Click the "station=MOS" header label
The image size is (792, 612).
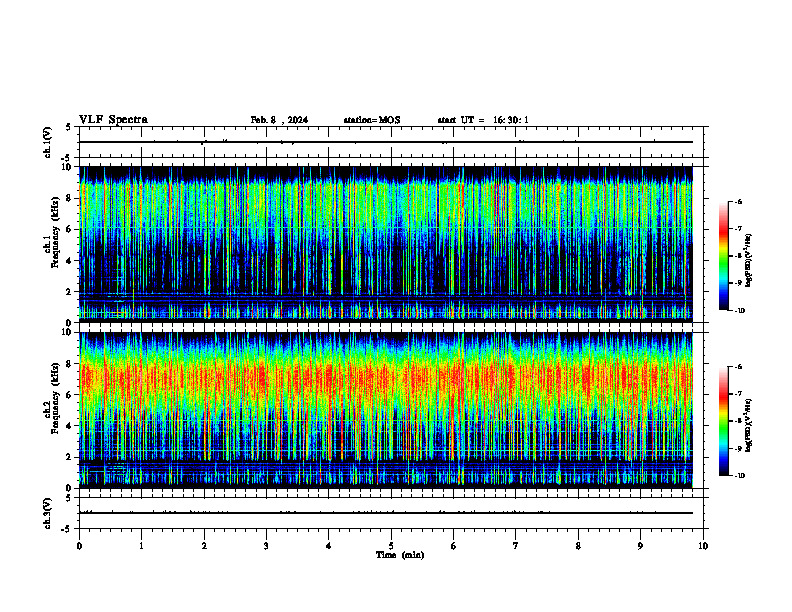click(372, 120)
